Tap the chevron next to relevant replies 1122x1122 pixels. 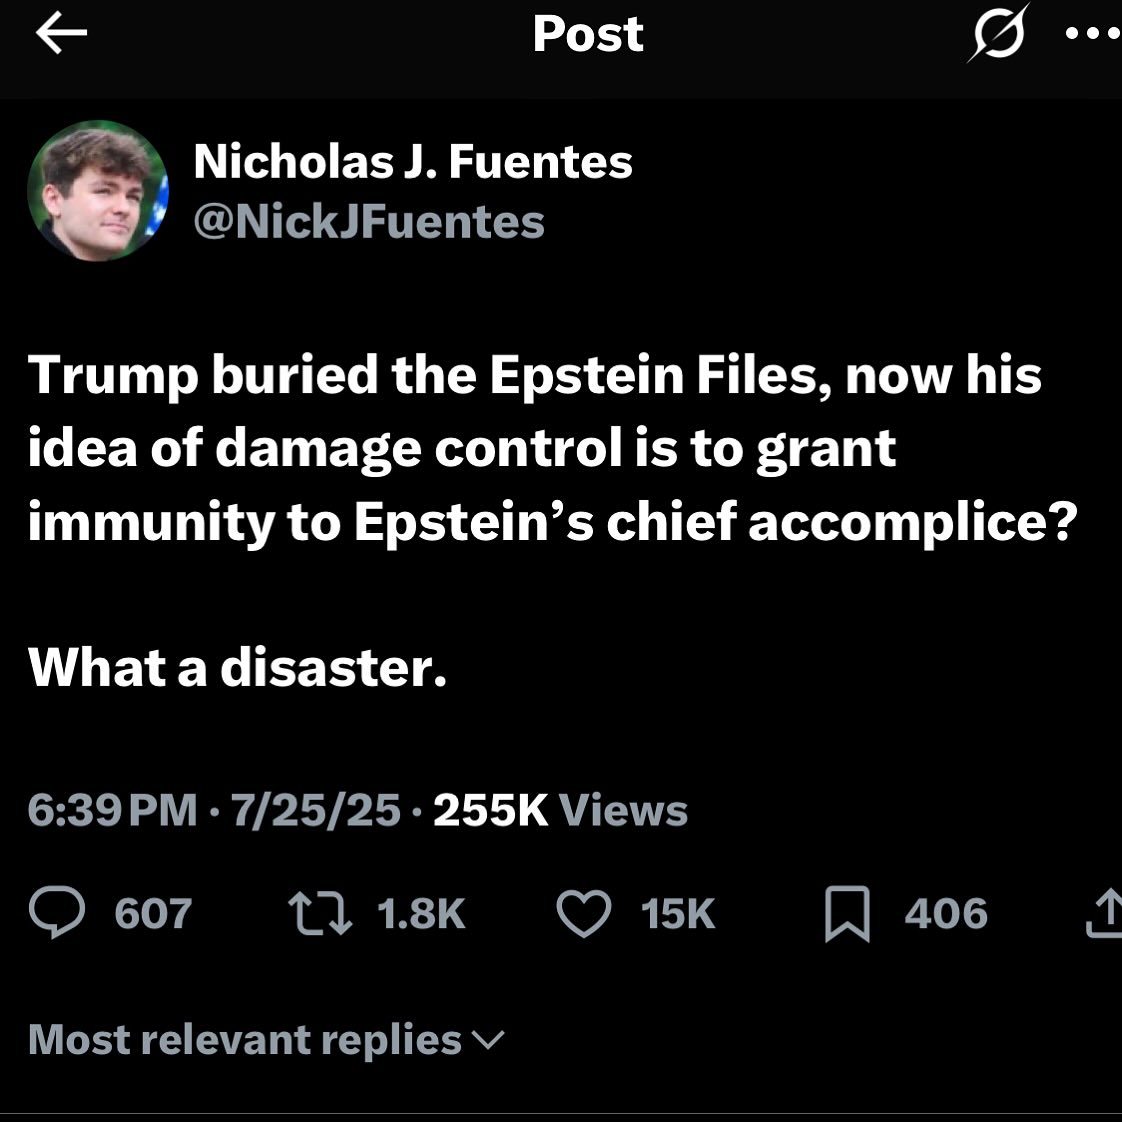click(489, 1040)
